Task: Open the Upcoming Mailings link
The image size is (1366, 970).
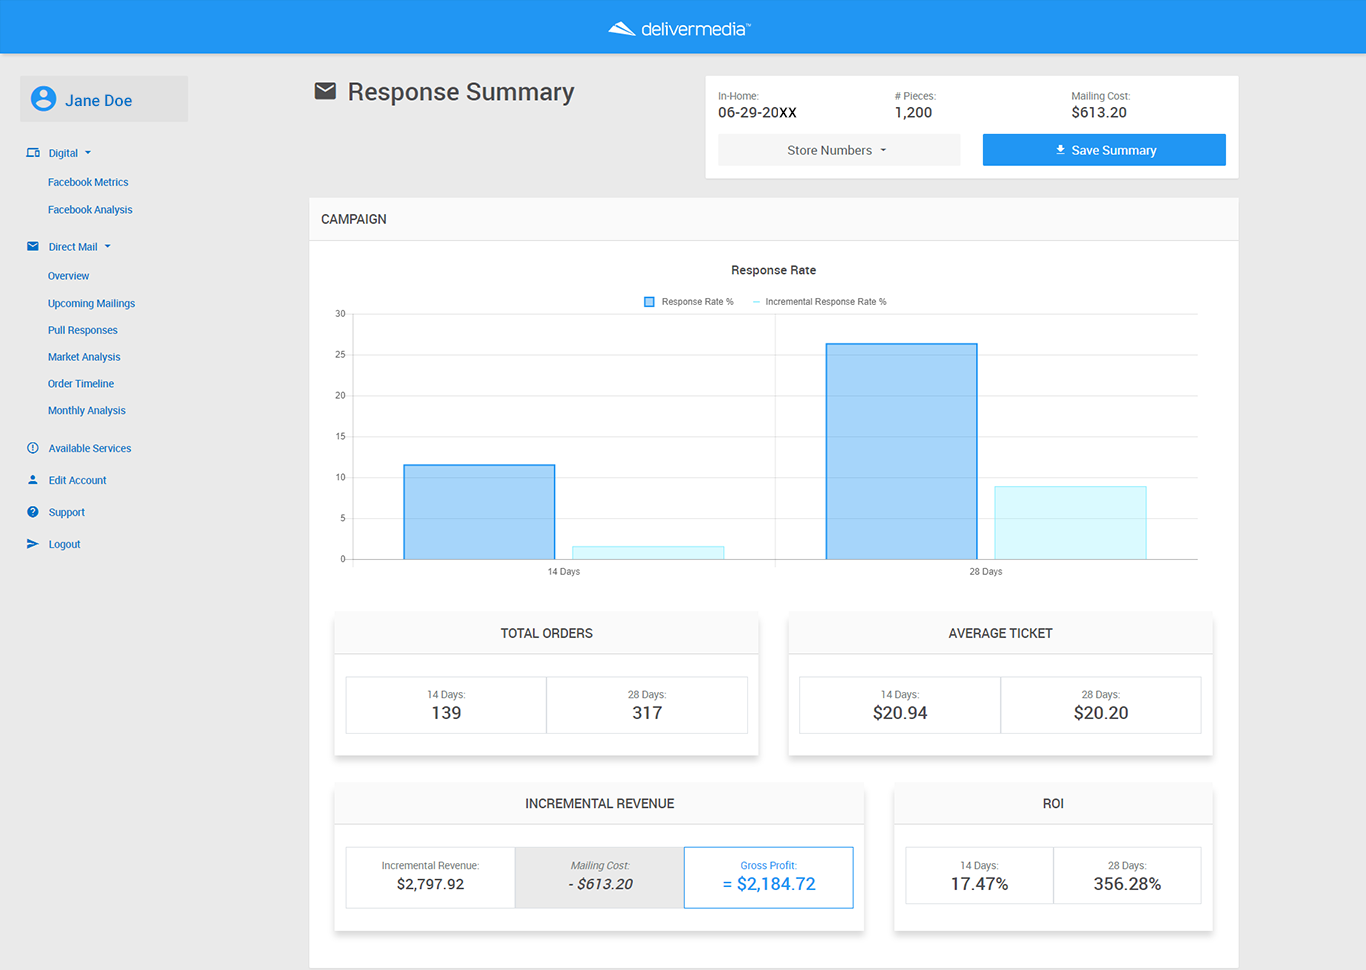Action: pos(91,303)
